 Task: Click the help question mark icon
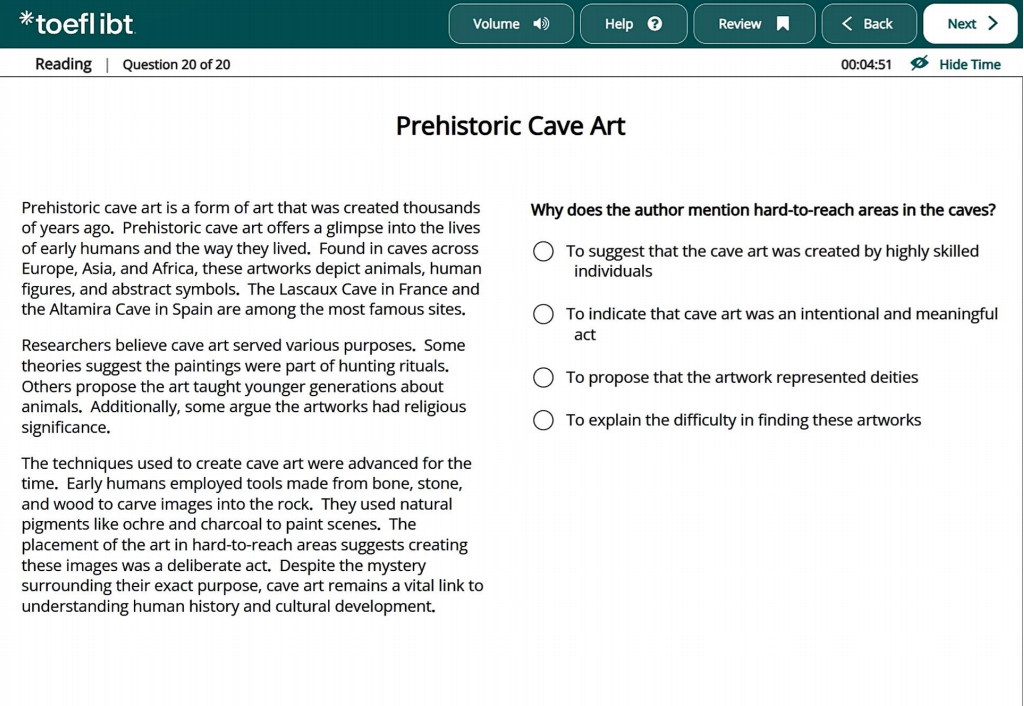point(654,24)
